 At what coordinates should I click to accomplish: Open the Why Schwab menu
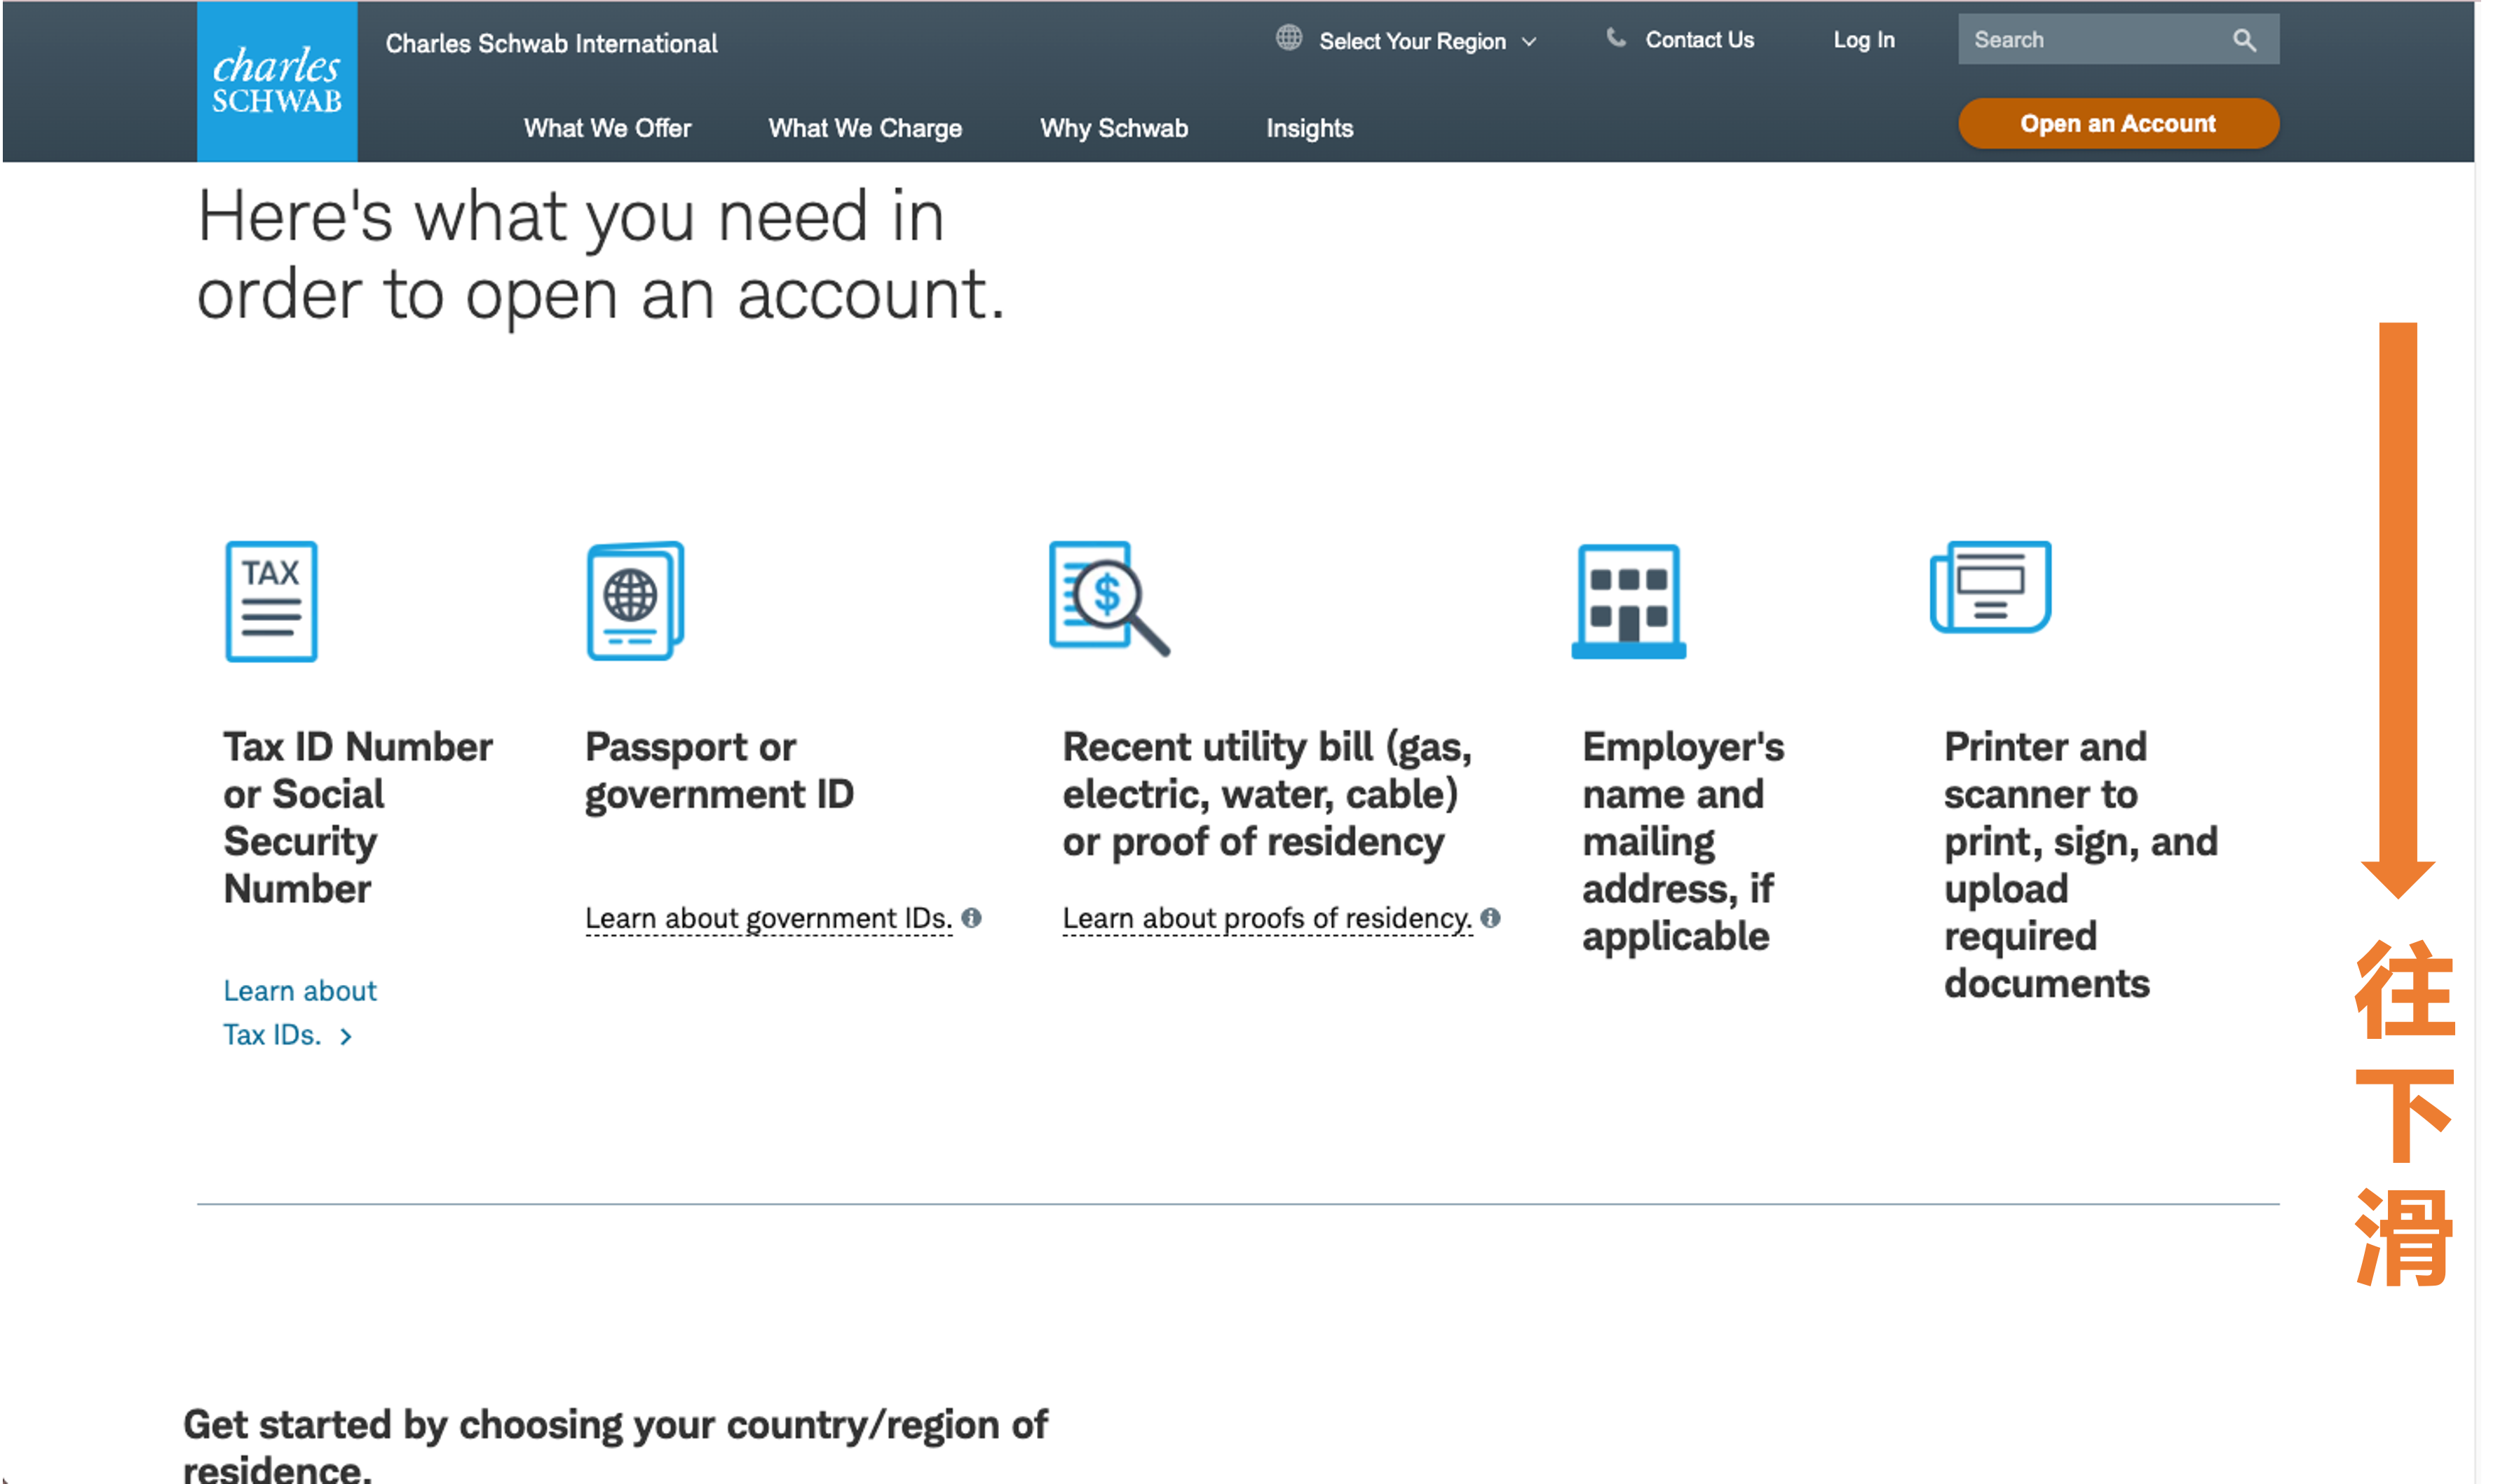click(1113, 128)
